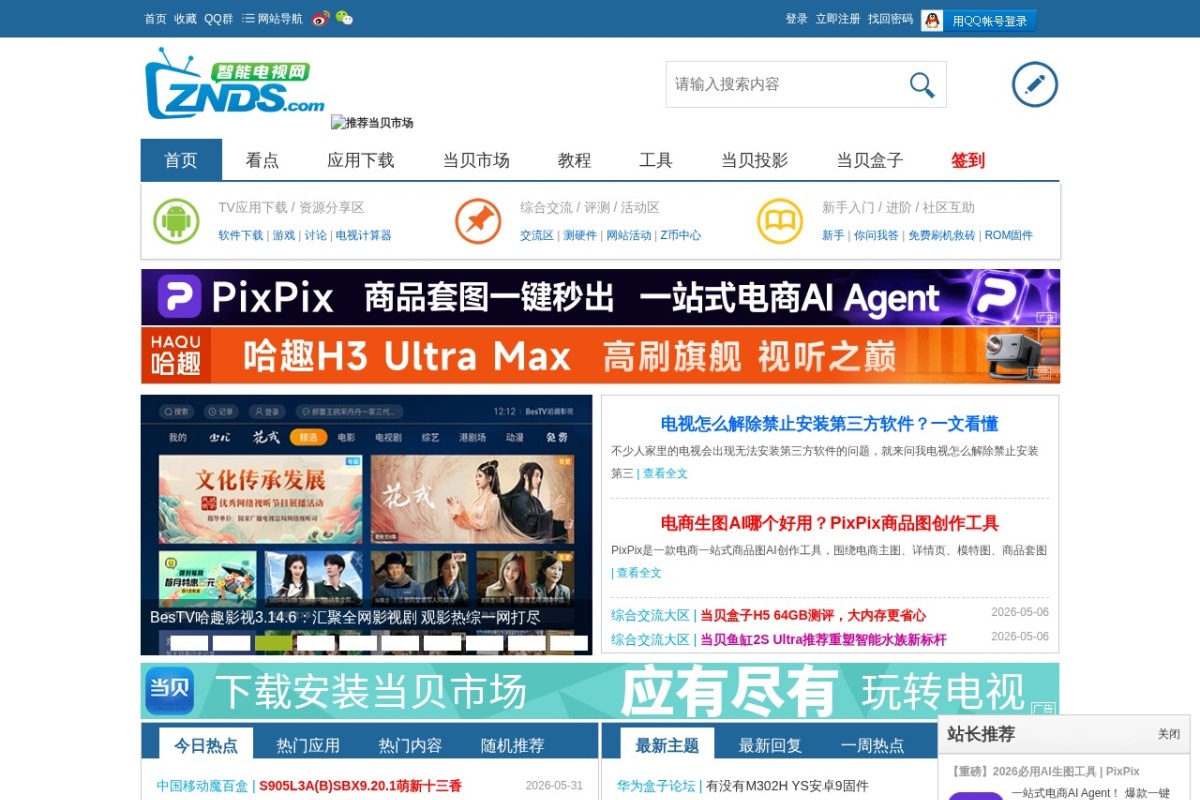Click the 找回密码 link
Viewport: 1200px width, 800px height.
pos(890,19)
